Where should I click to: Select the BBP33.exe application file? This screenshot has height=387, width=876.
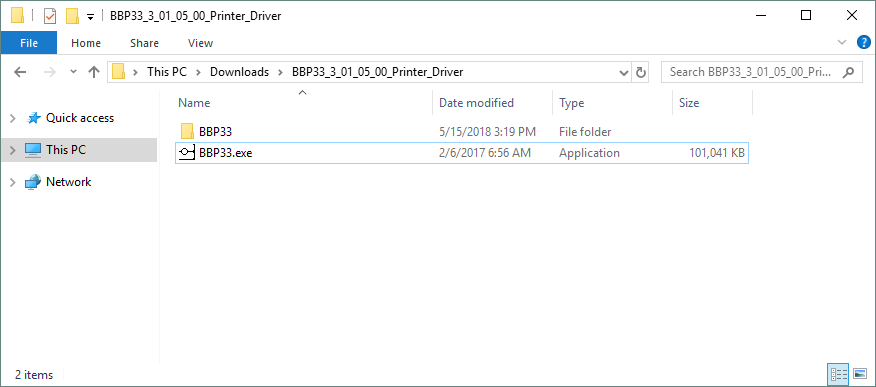[x=462, y=152]
